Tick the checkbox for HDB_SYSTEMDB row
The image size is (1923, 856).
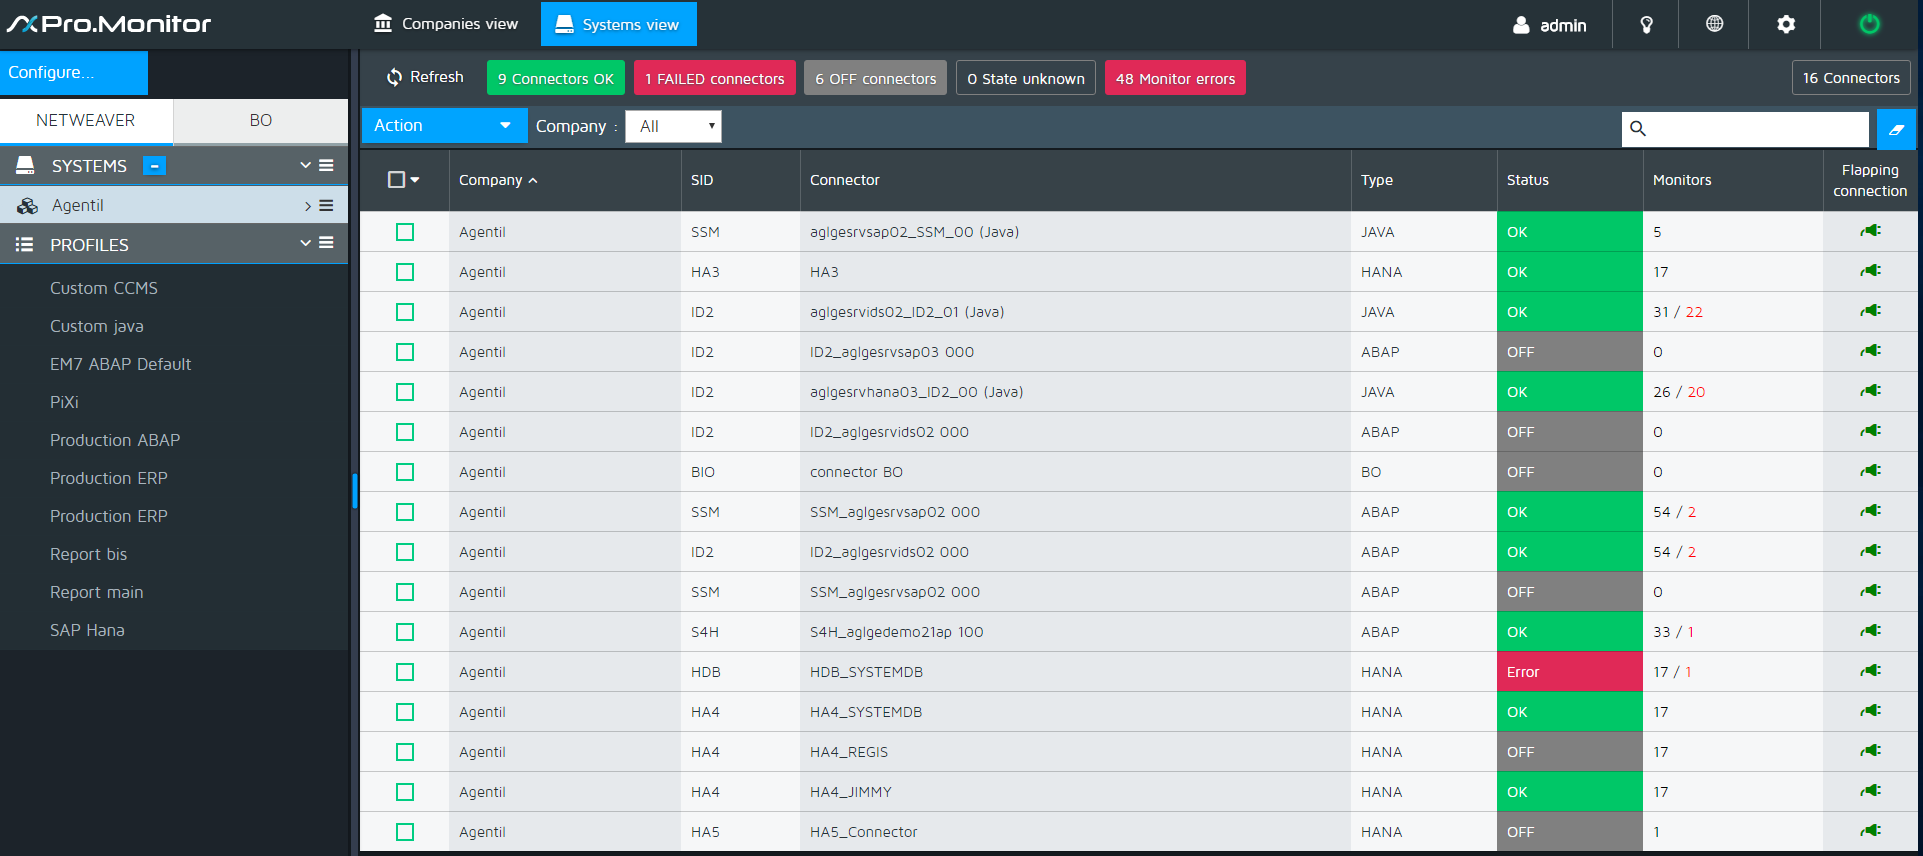(x=405, y=672)
